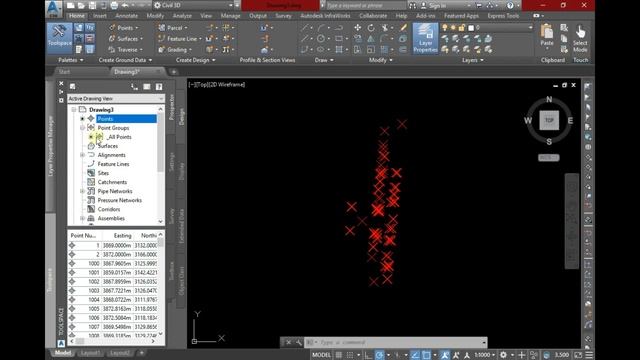Open the application menu A logo
The height and width of the screenshot is (360, 640).
tap(53, 9)
